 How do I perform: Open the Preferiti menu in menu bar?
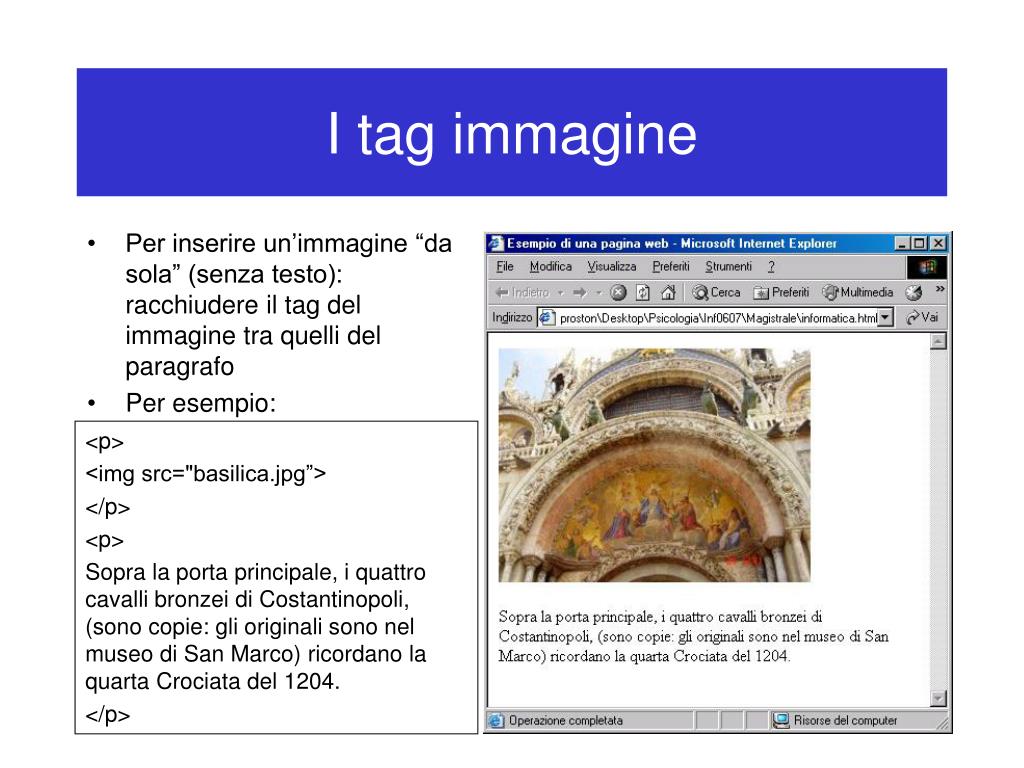pyautogui.click(x=671, y=266)
